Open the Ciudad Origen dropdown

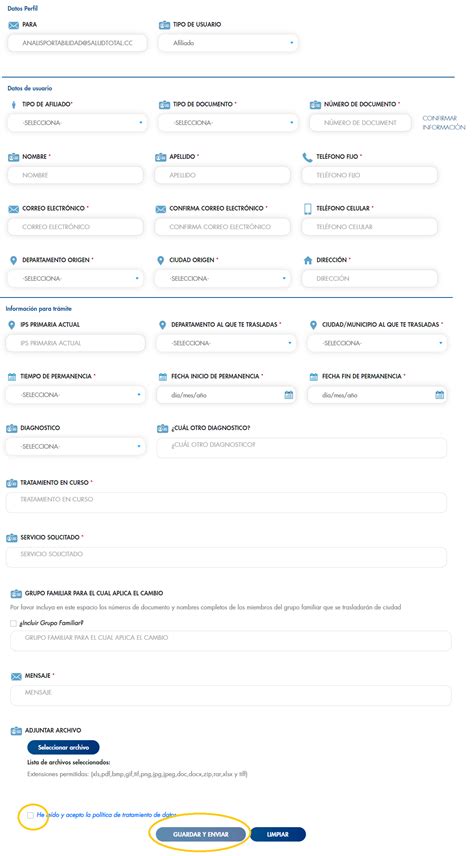pos(223,278)
